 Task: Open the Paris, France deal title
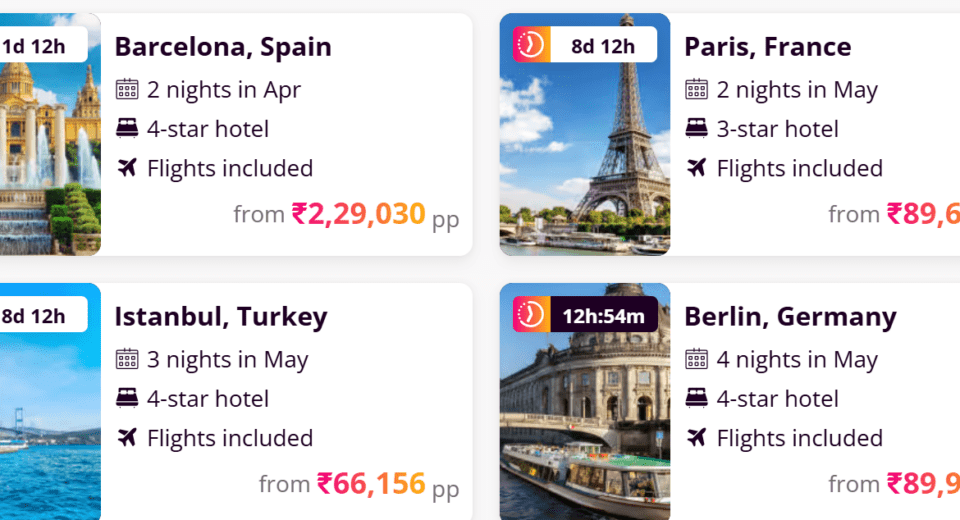point(767,47)
